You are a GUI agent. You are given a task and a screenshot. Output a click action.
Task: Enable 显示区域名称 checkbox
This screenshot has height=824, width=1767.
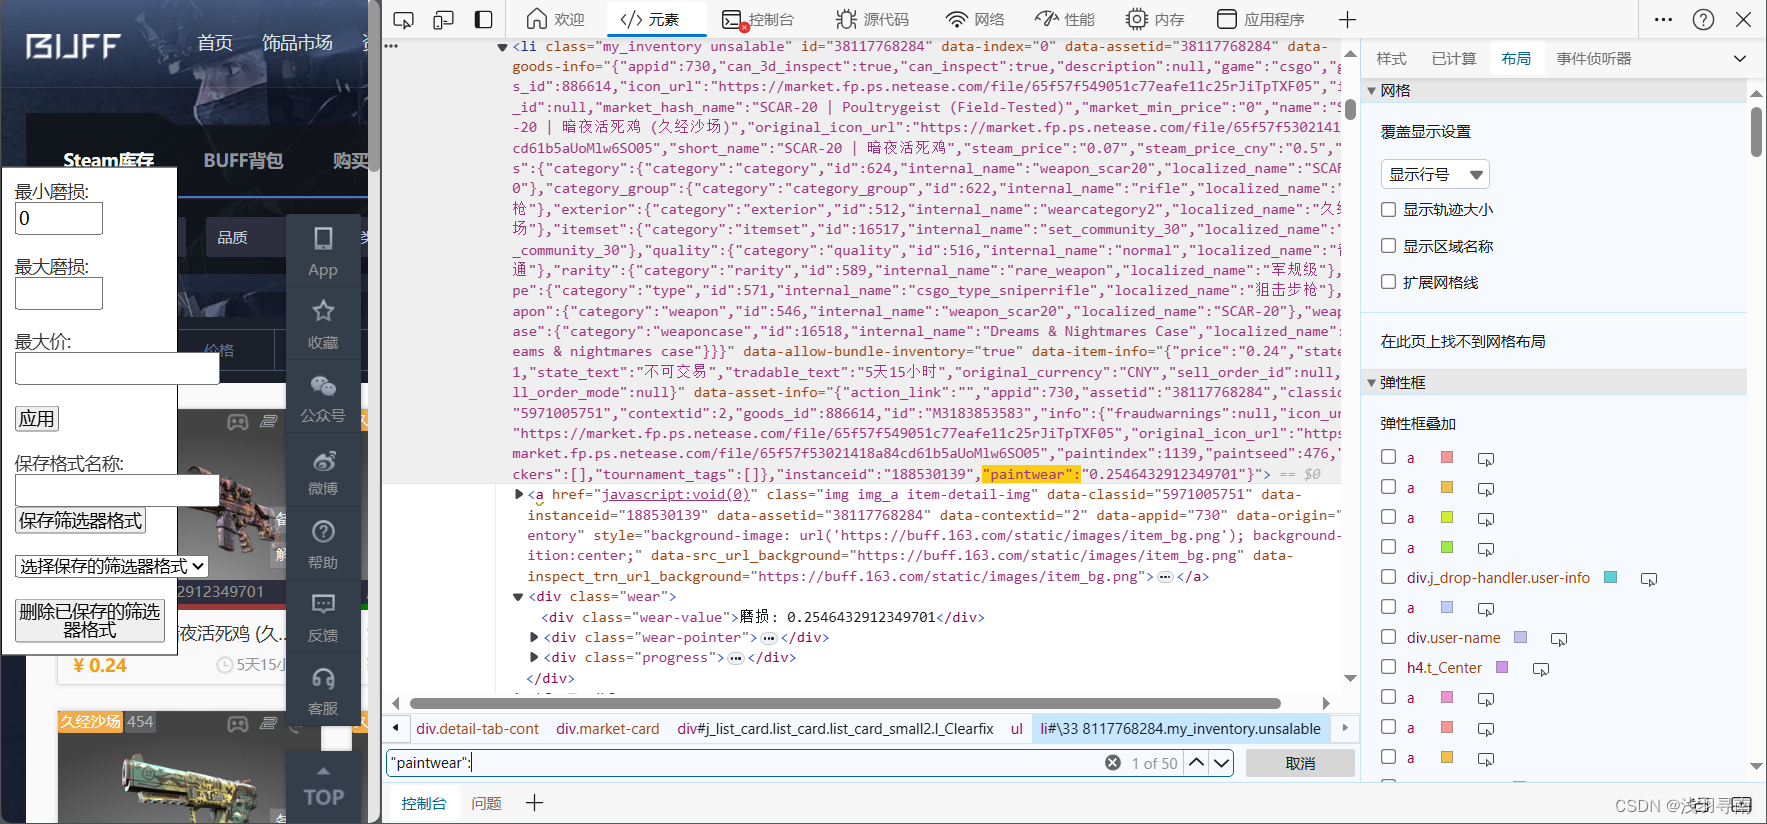1388,245
